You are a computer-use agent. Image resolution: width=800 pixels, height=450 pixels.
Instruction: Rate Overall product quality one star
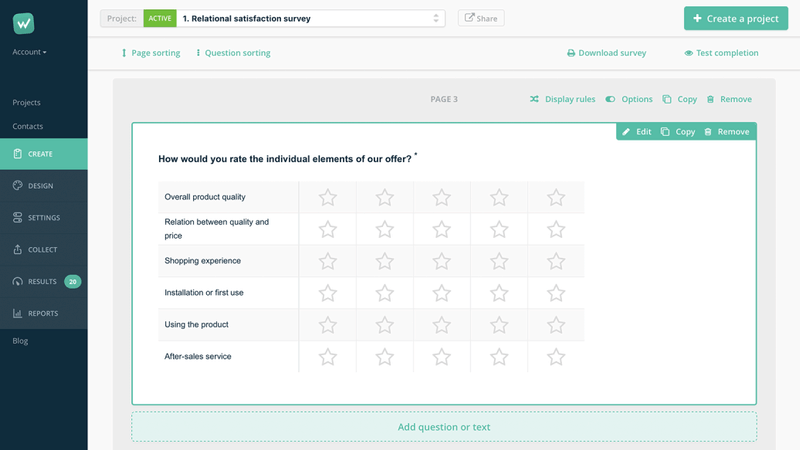point(327,198)
